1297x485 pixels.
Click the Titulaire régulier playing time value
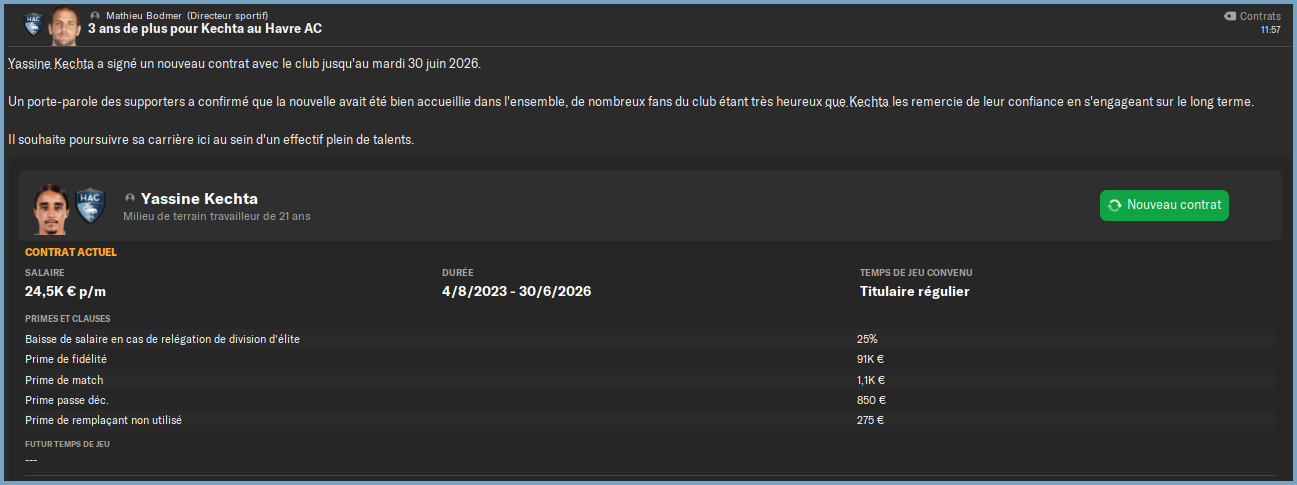coord(914,292)
